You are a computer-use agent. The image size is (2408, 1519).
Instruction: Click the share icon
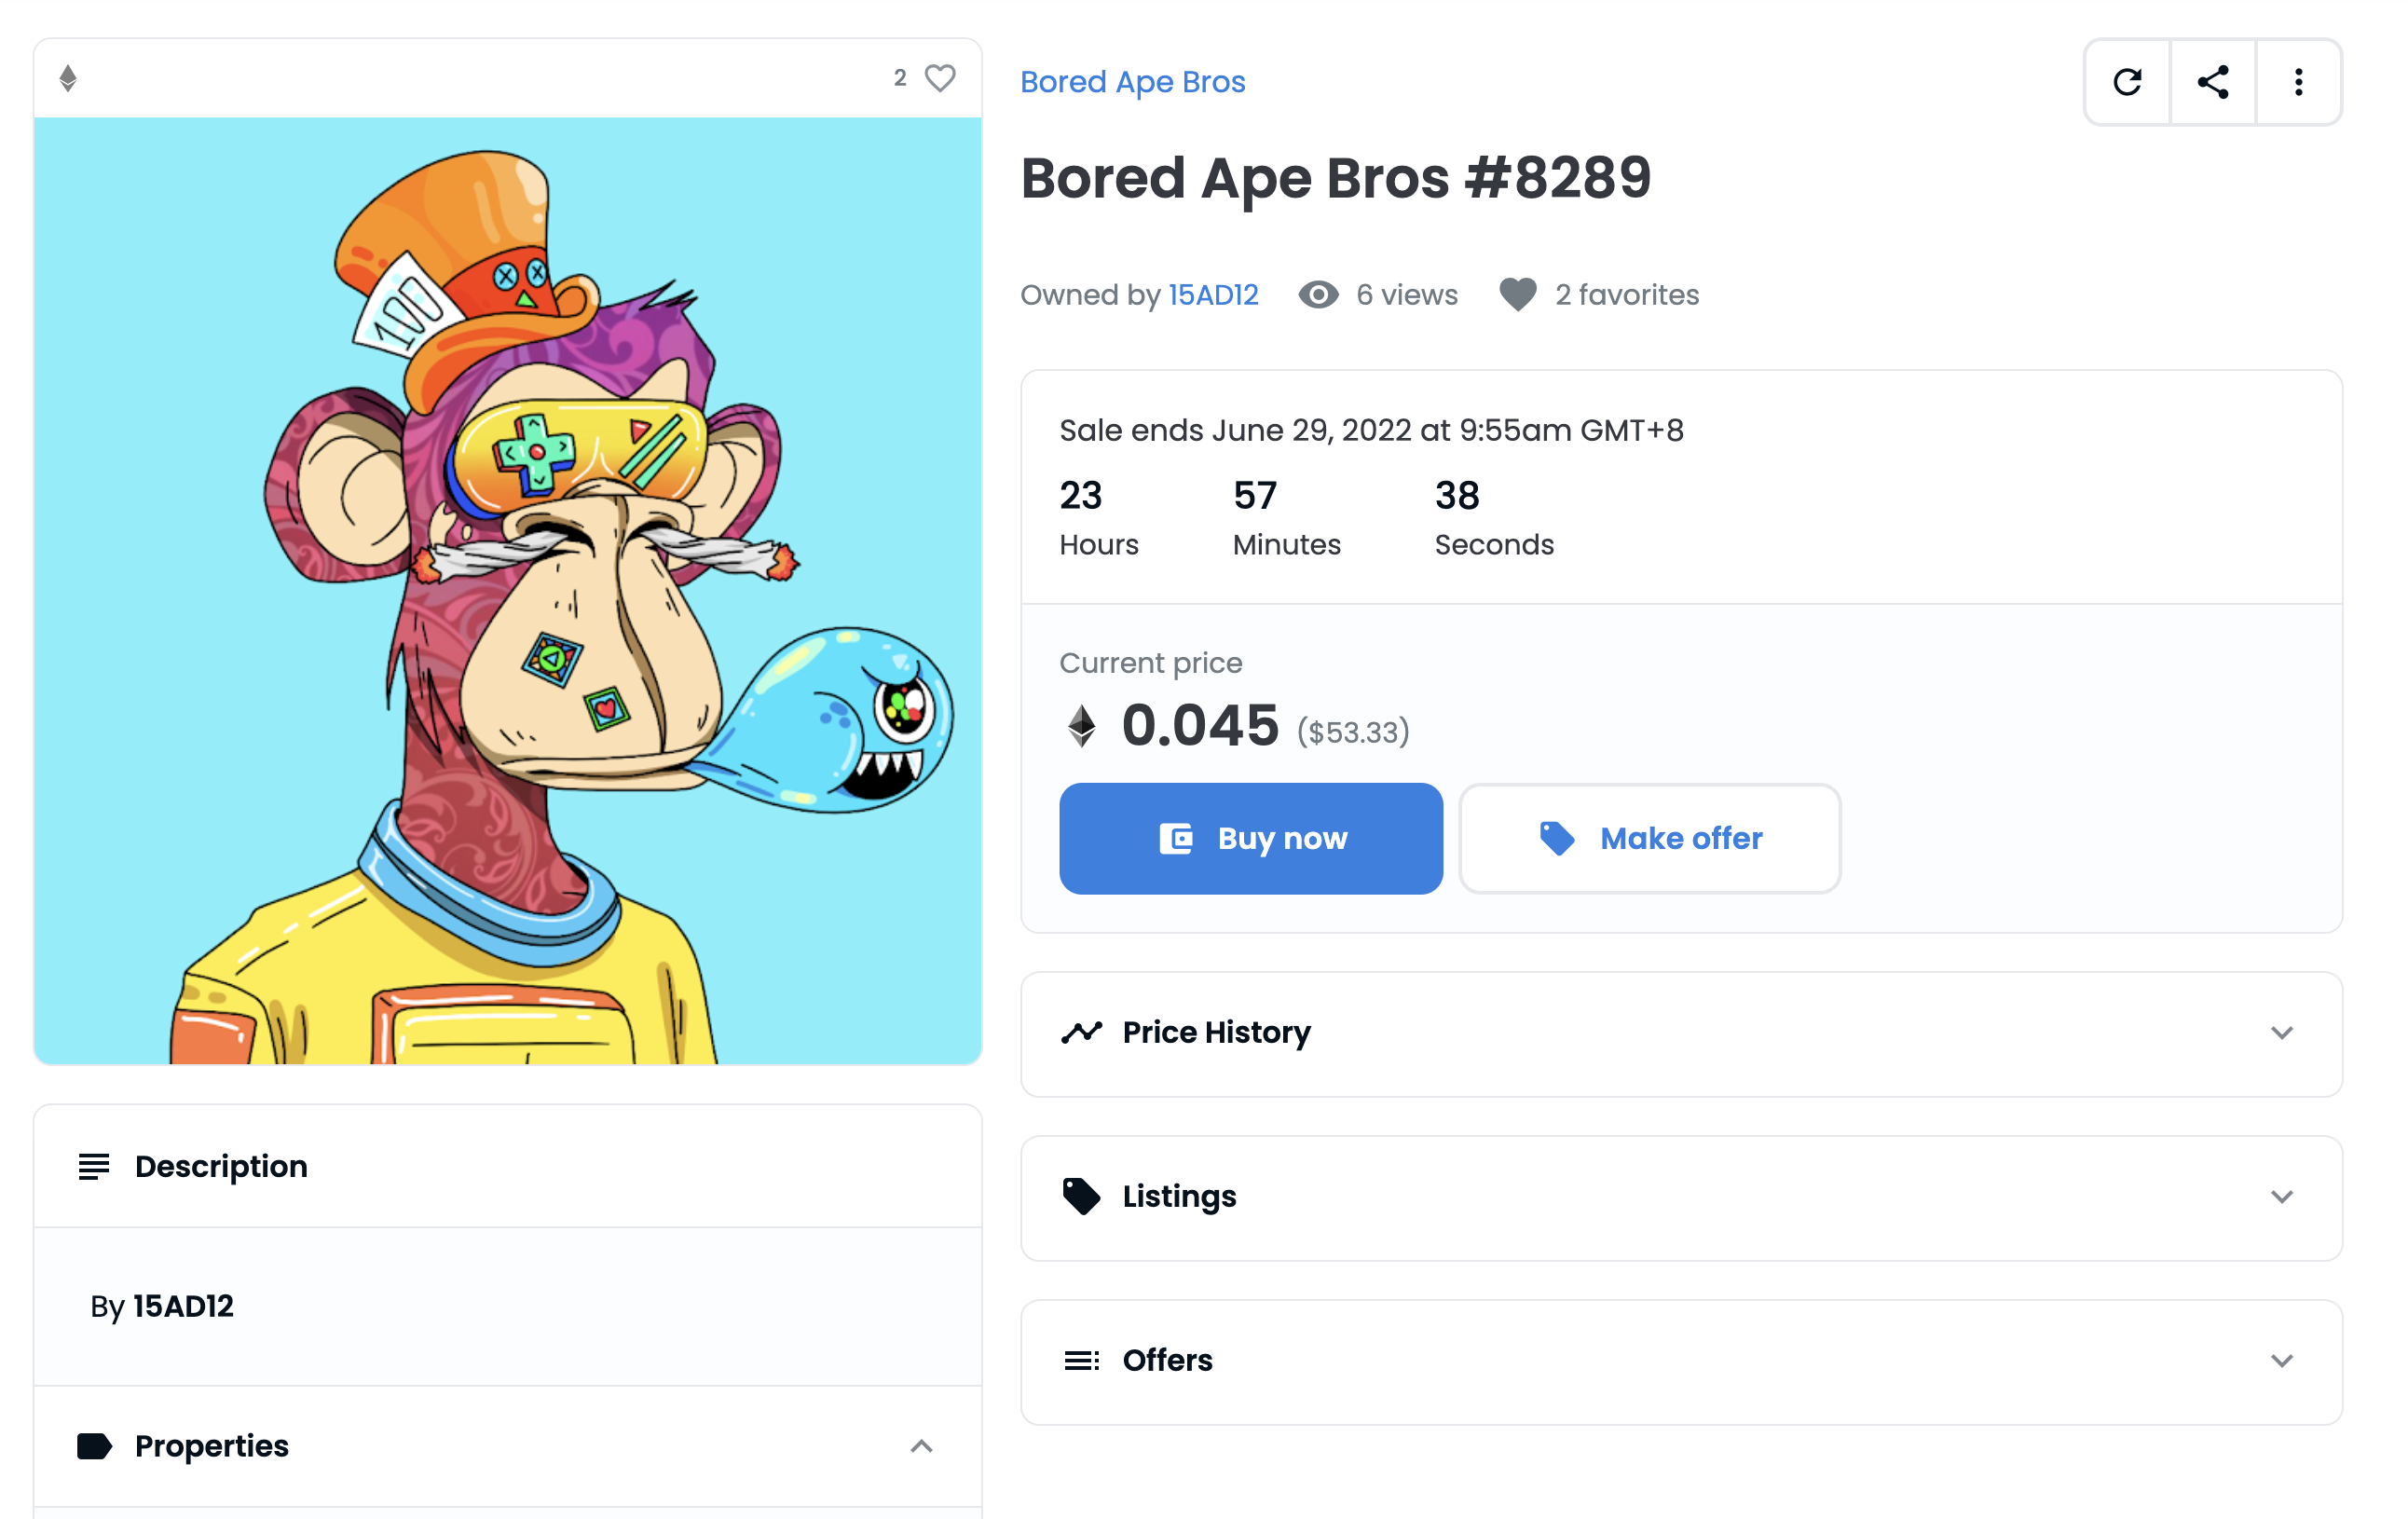point(2213,82)
